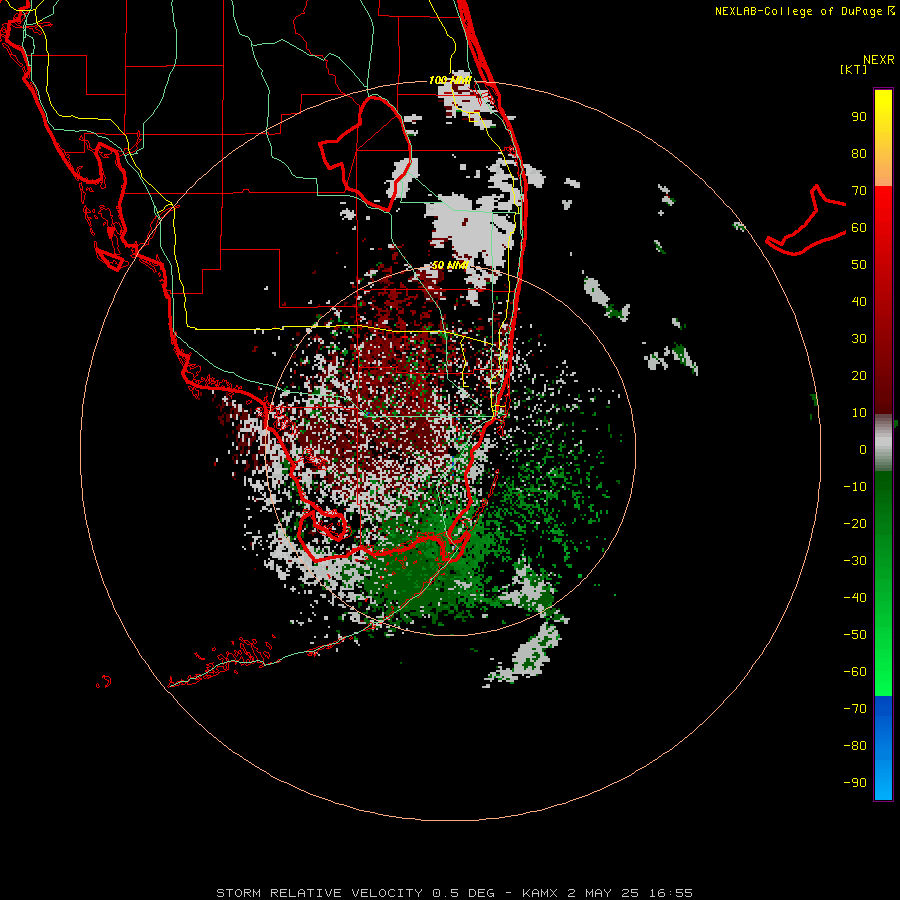This screenshot has height=900, width=900.
Task: Select the 70 value on the velocity scale
Action: (x=859, y=191)
